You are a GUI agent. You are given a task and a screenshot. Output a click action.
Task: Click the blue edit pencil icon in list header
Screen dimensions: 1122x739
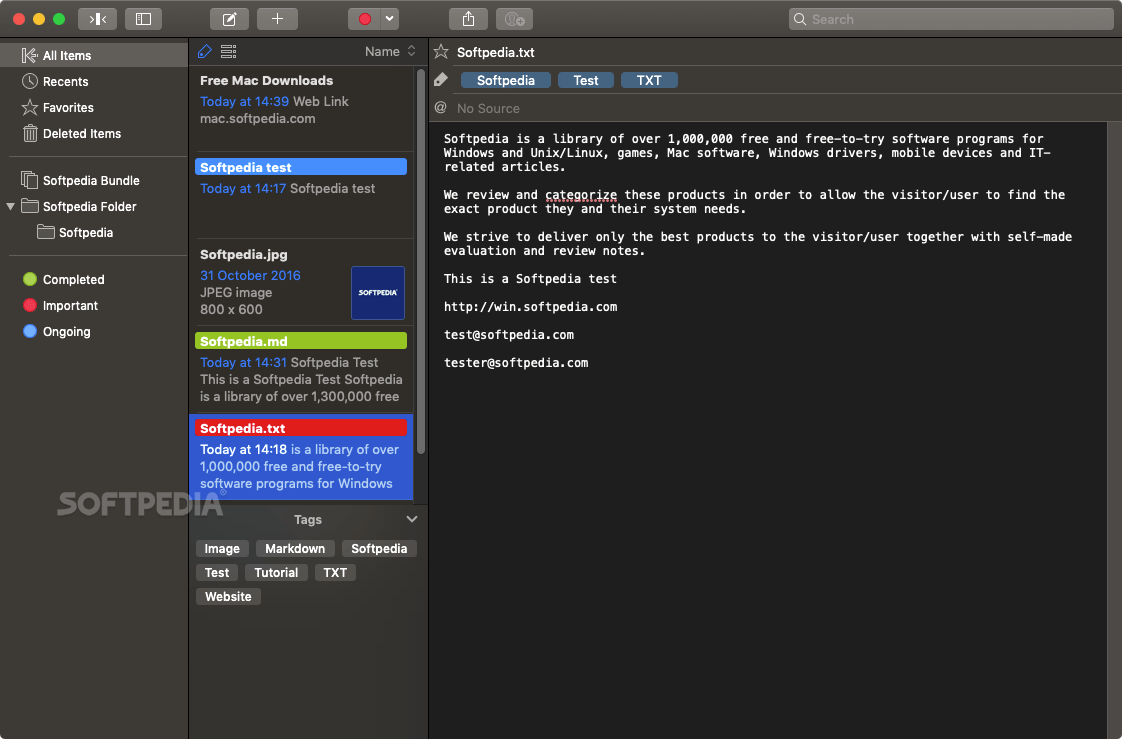pos(205,51)
